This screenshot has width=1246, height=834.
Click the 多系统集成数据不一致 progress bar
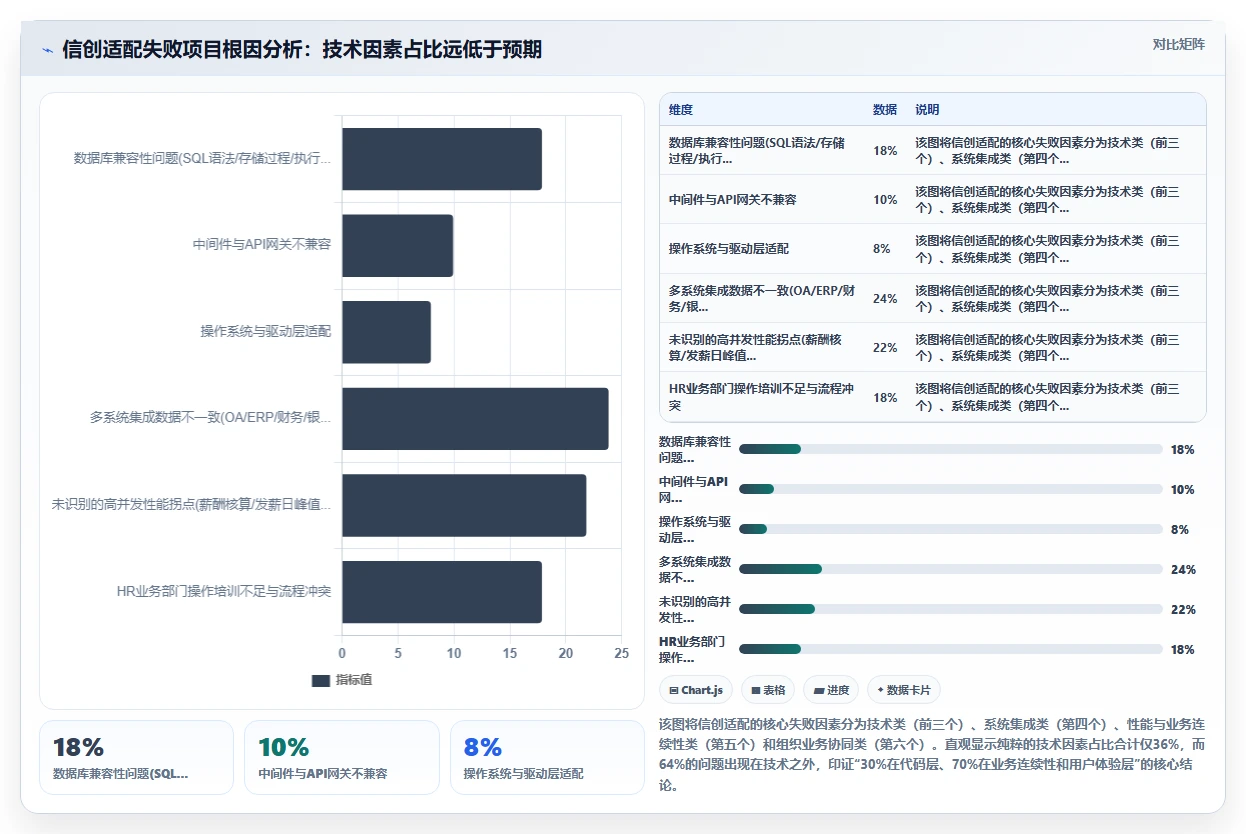pyautogui.click(x=951, y=569)
